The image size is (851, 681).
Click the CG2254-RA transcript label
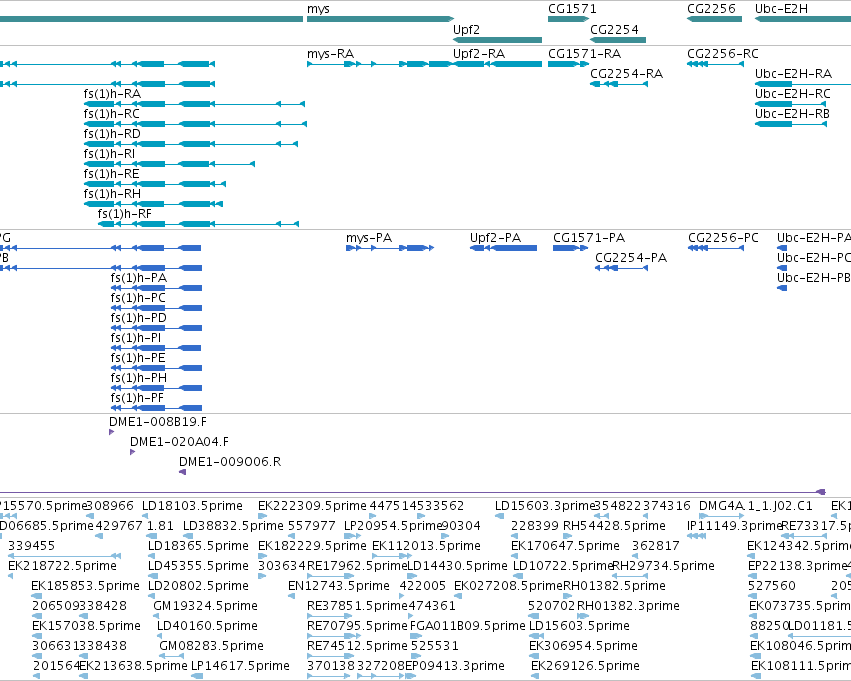(626, 74)
